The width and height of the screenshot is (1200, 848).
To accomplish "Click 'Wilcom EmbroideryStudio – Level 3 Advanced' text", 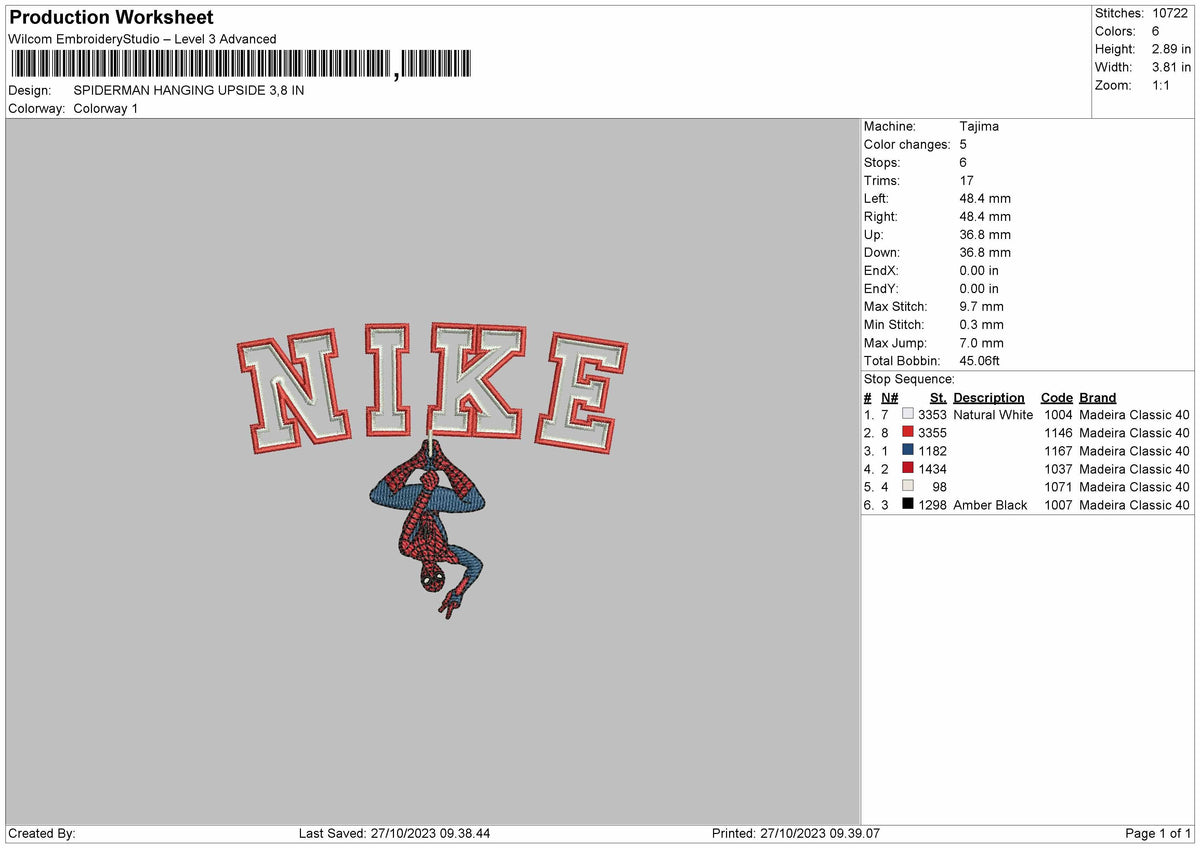I will pyautogui.click(x=142, y=39).
